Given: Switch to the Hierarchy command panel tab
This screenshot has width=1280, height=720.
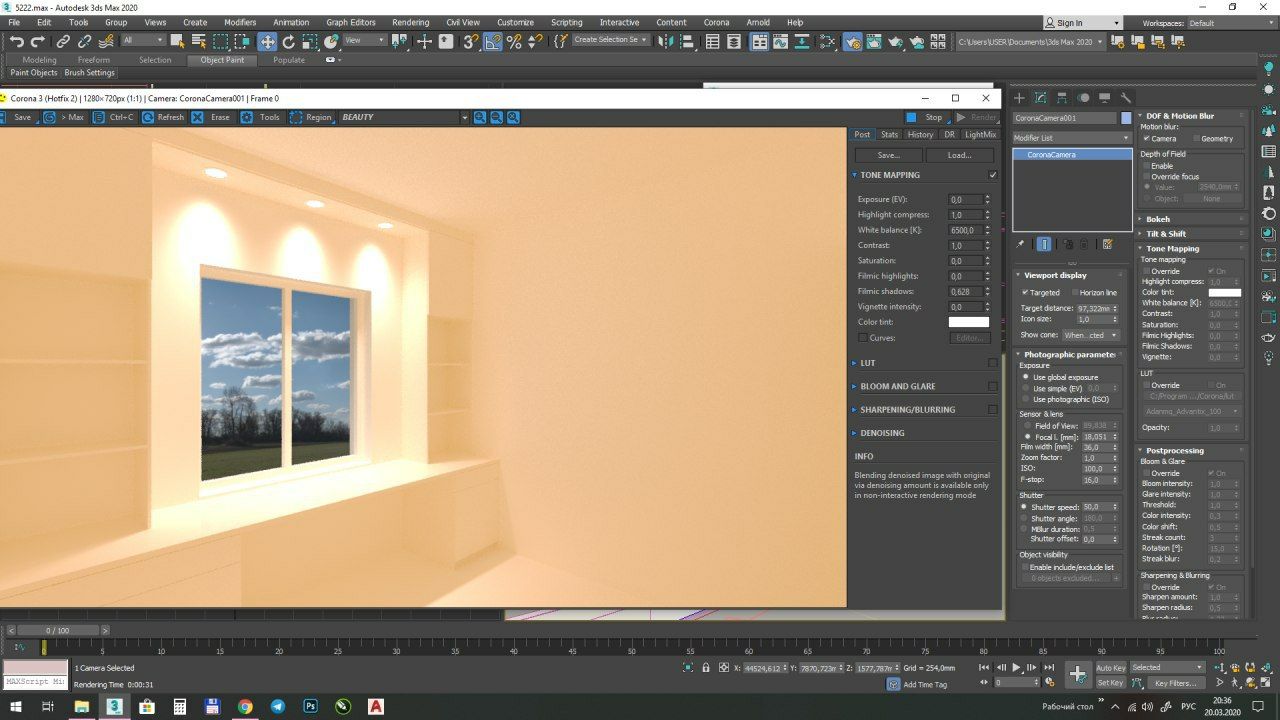Looking at the screenshot, I should pyautogui.click(x=1062, y=98).
